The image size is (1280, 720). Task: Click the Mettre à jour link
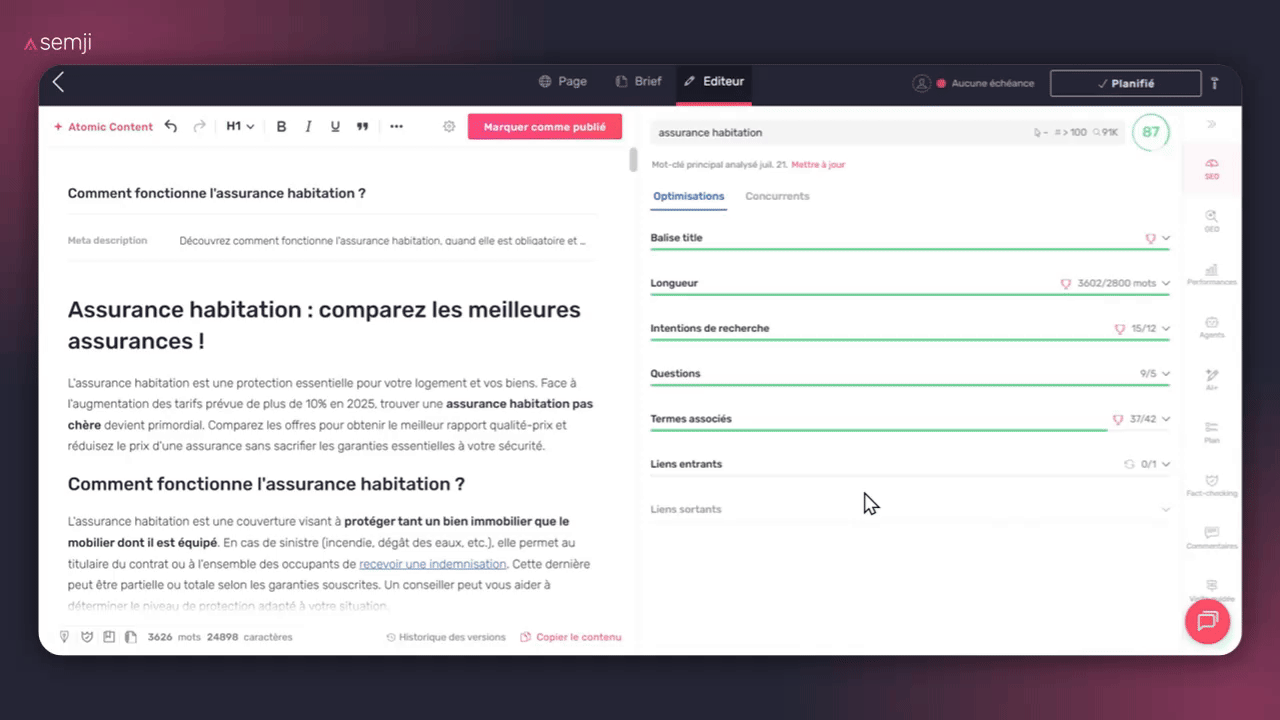click(x=818, y=164)
